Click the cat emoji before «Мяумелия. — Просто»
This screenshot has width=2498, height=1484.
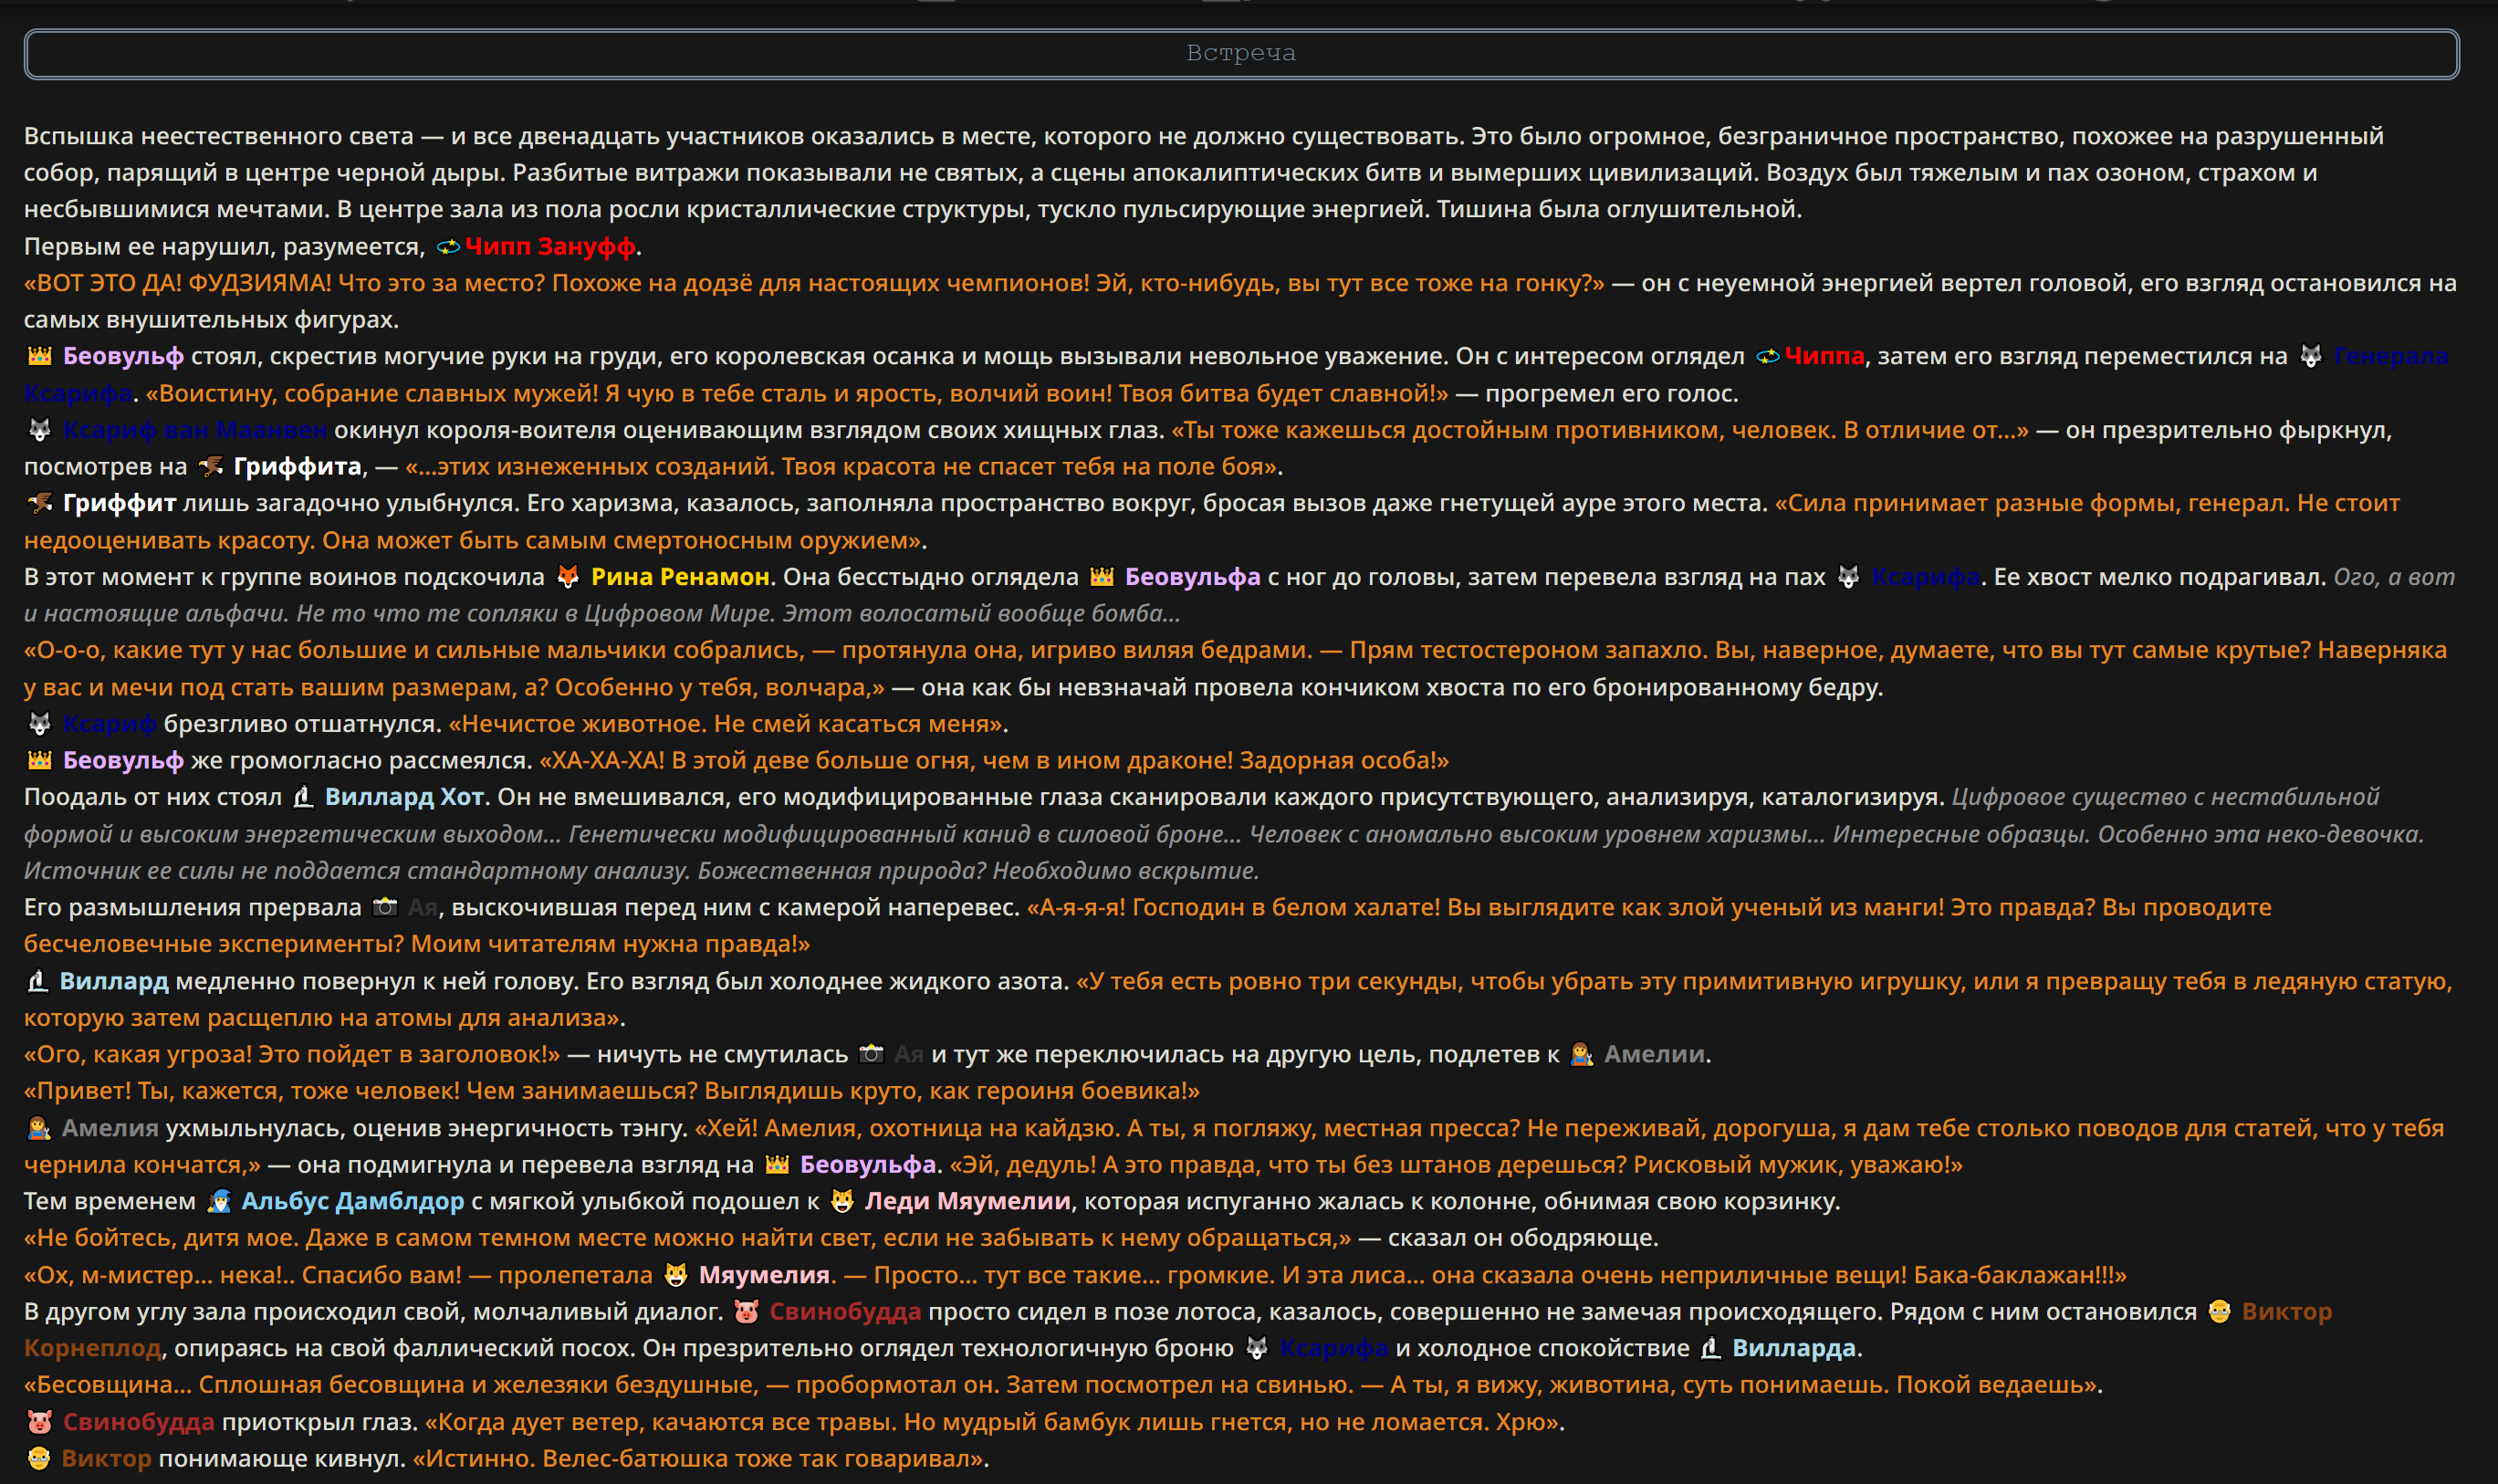(677, 1275)
